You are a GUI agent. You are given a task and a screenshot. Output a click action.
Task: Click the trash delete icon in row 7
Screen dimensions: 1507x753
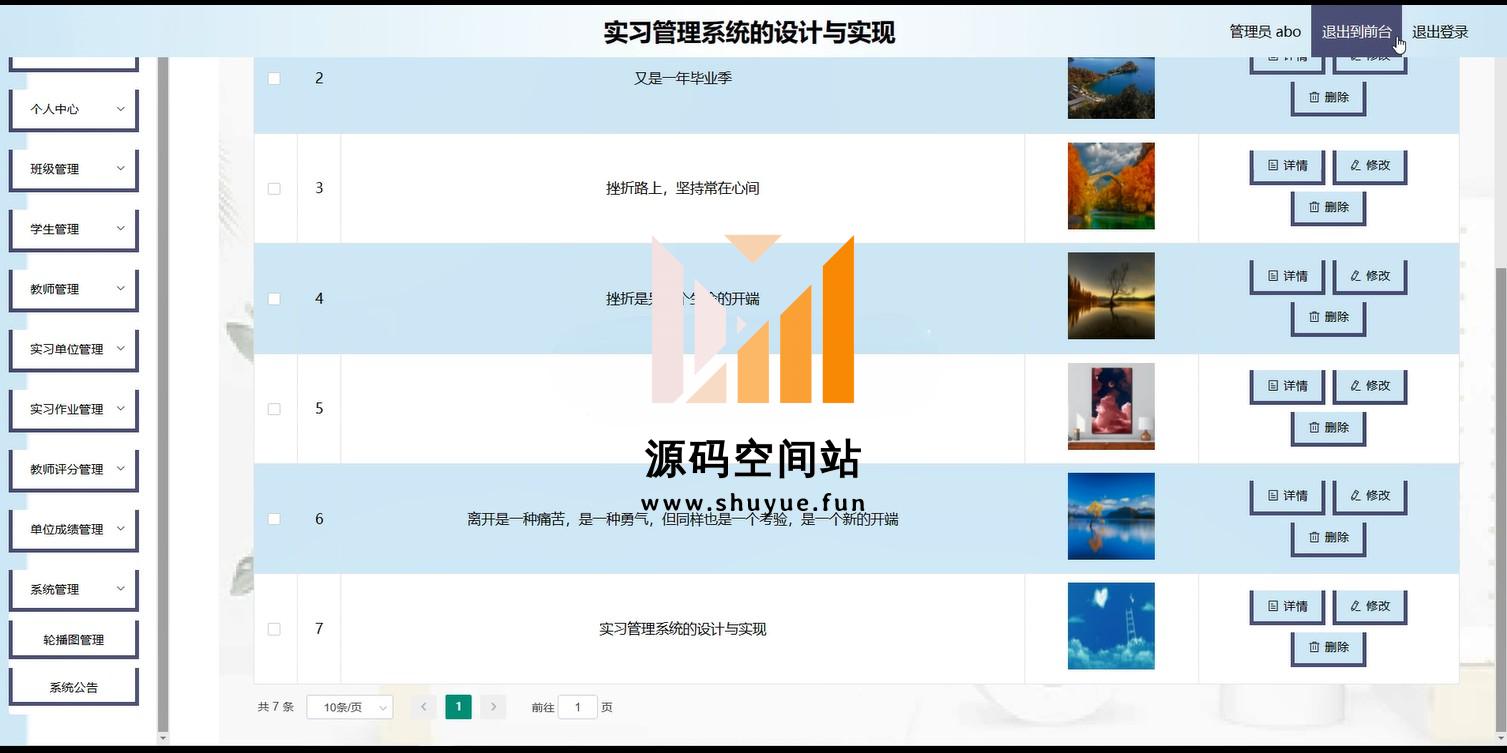point(1328,647)
